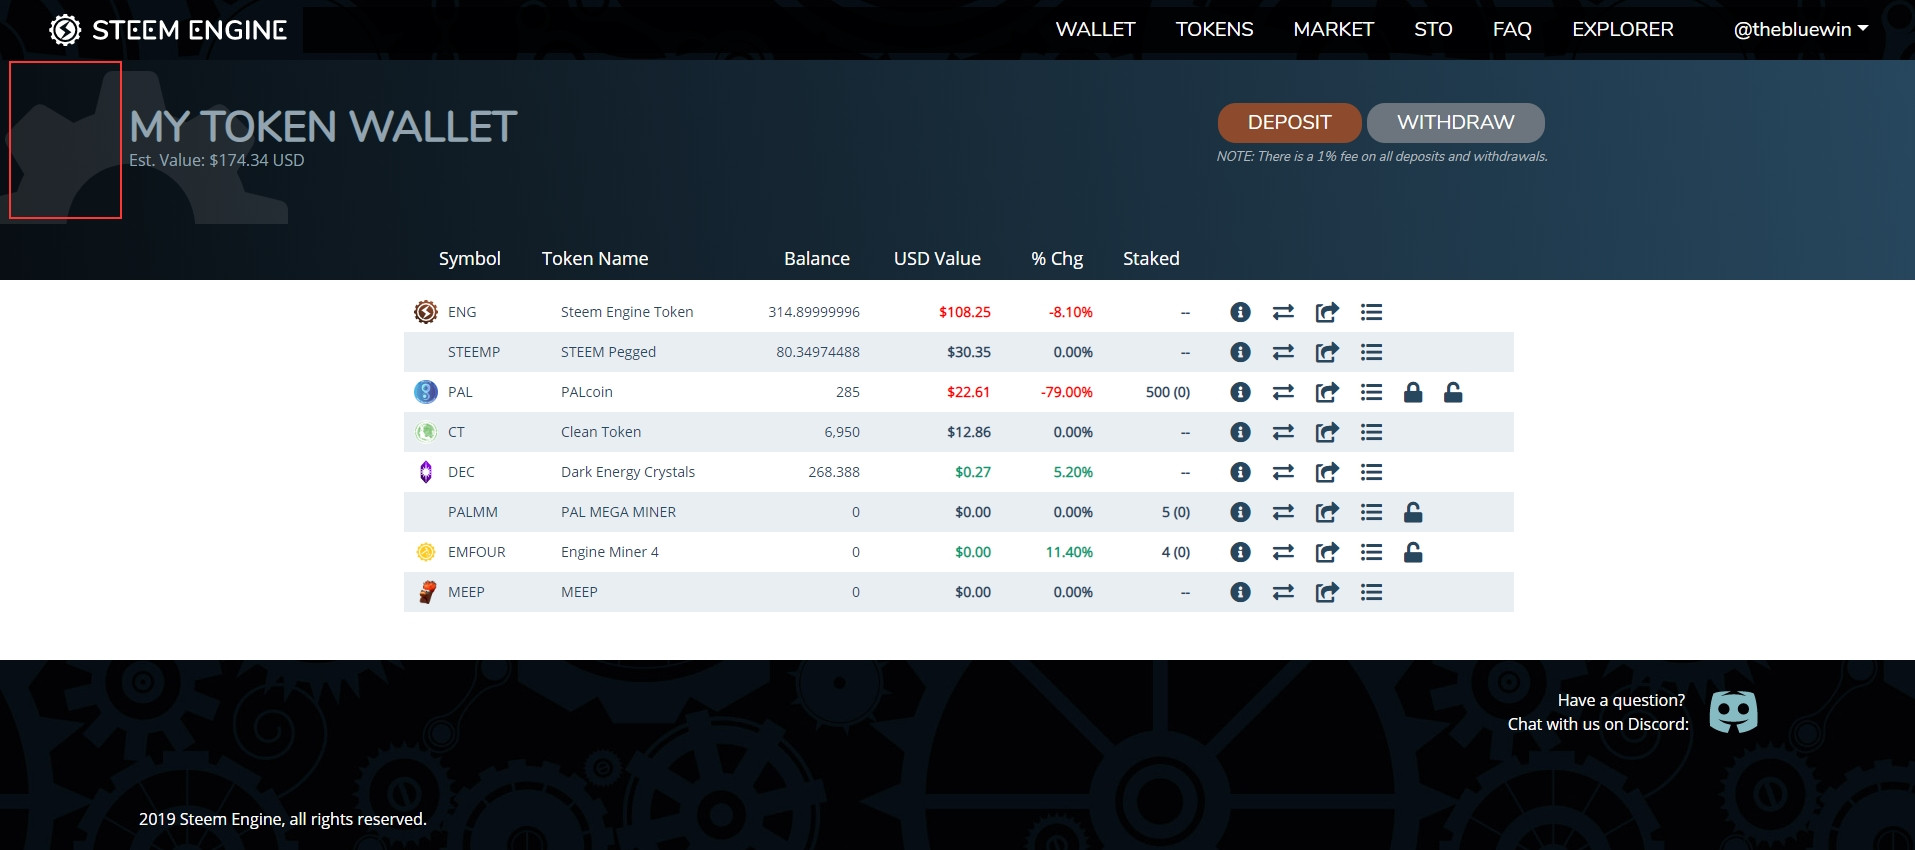The image size is (1915, 850).
Task: Click the Est. Value $174.34 USD text
Action: tap(217, 160)
